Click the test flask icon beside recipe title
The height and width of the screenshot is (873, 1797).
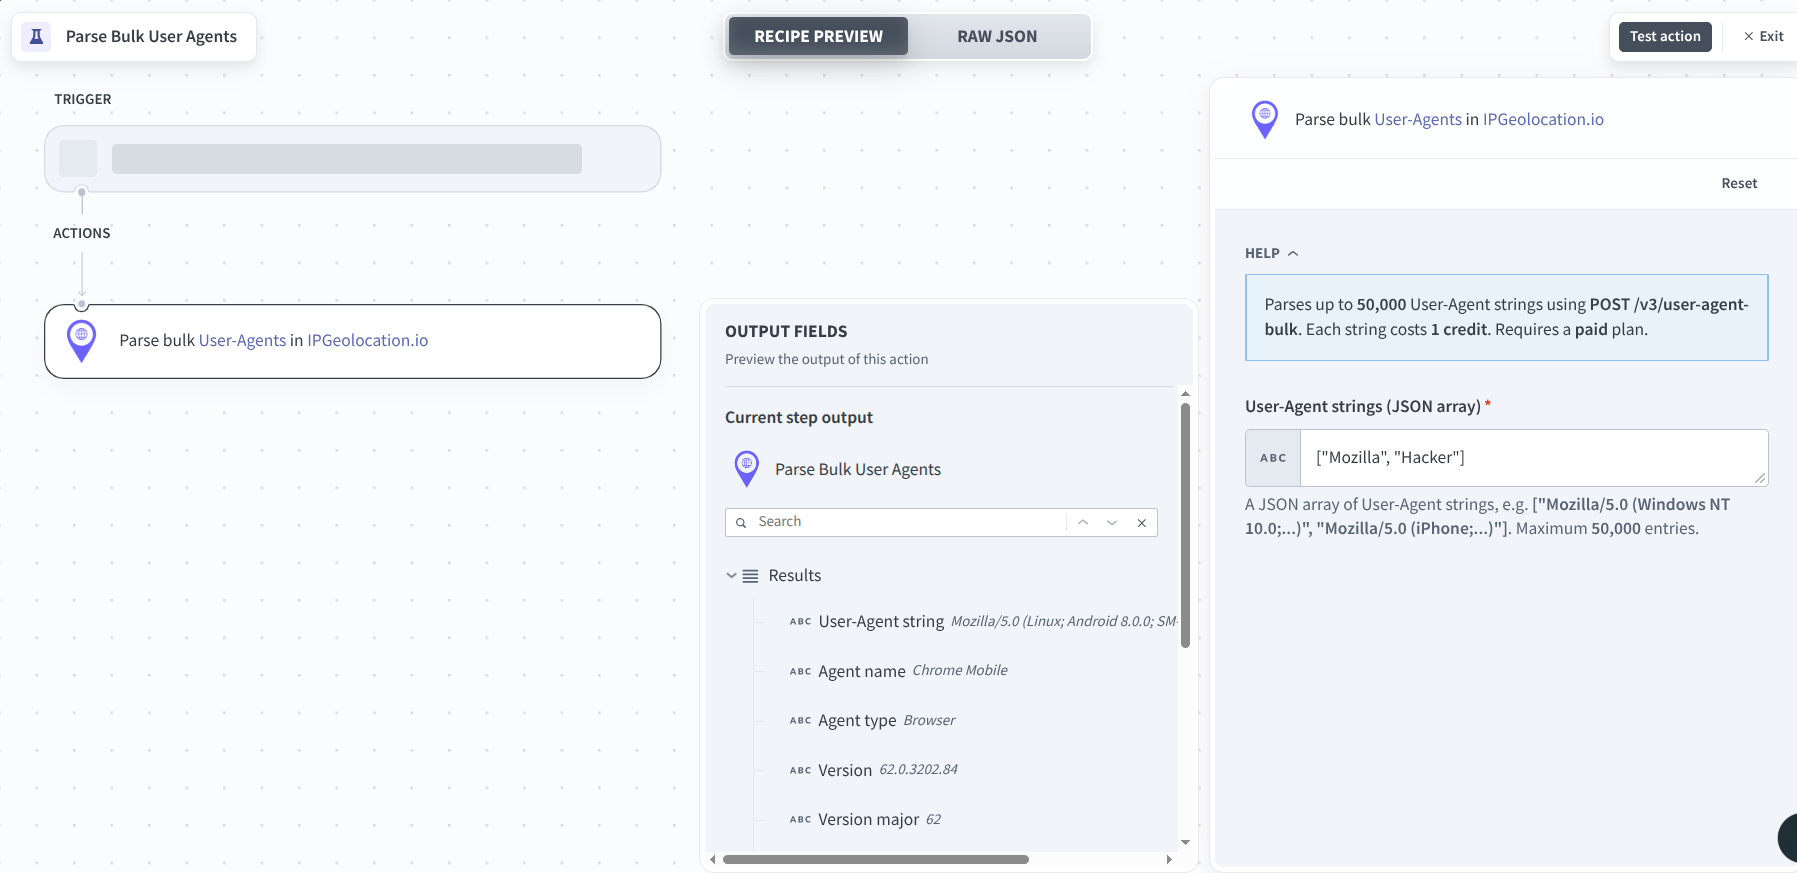(x=36, y=37)
